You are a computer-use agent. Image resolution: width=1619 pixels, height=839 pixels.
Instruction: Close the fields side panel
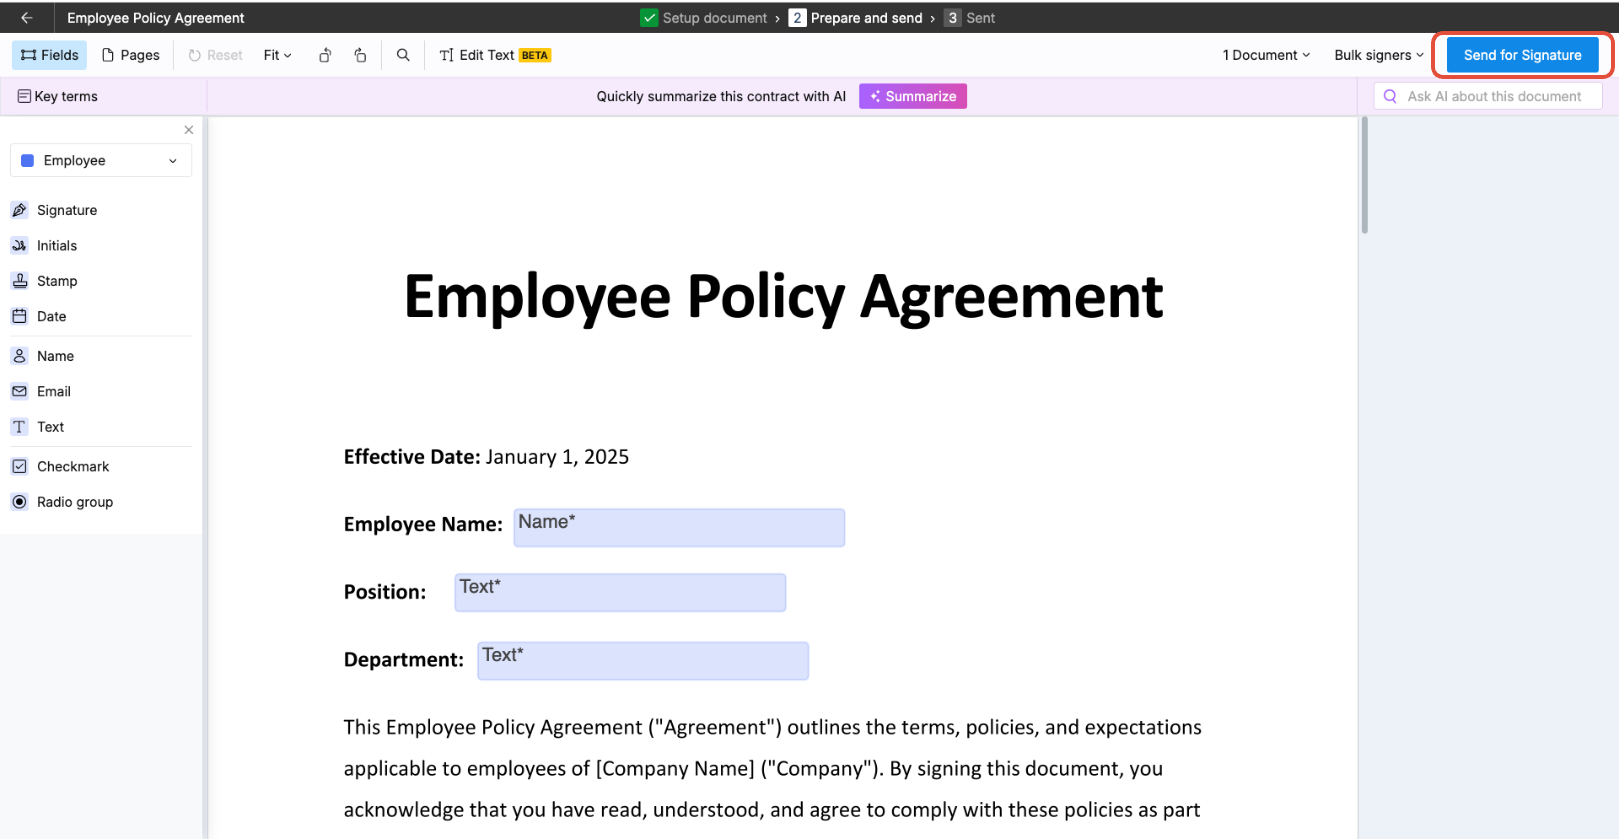189,130
